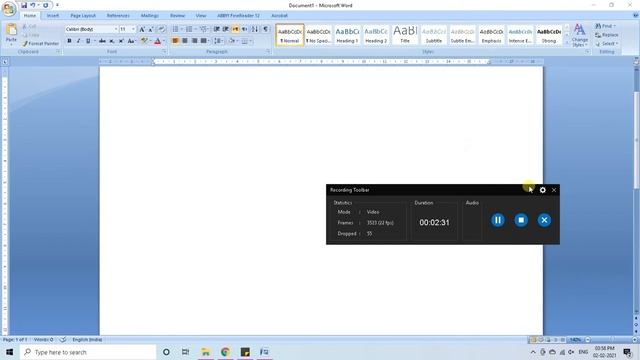This screenshot has width=640, height=360.
Task: Paste from the clipboard
Action: pyautogui.click(x=11, y=34)
